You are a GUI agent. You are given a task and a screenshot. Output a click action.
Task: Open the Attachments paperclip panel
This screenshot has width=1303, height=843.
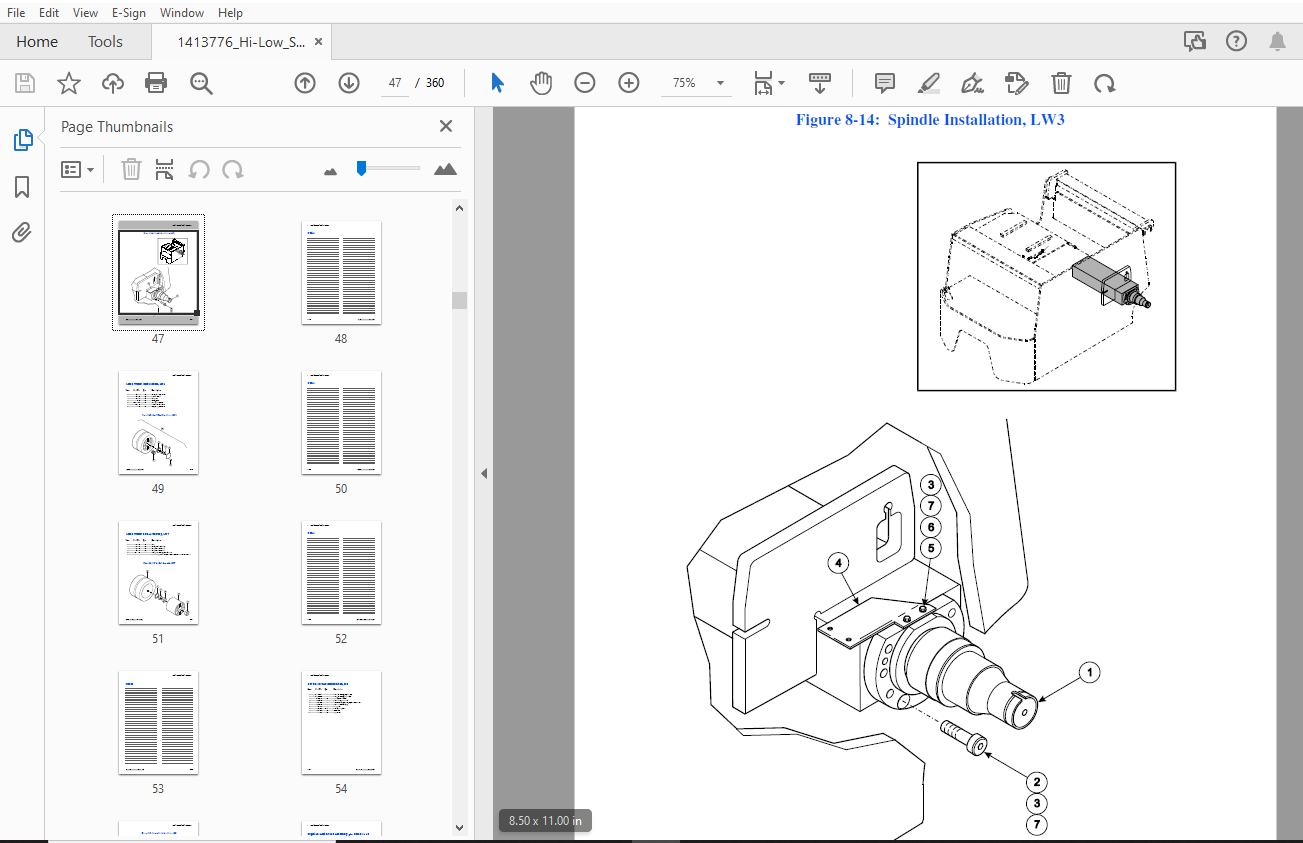pyautogui.click(x=22, y=233)
